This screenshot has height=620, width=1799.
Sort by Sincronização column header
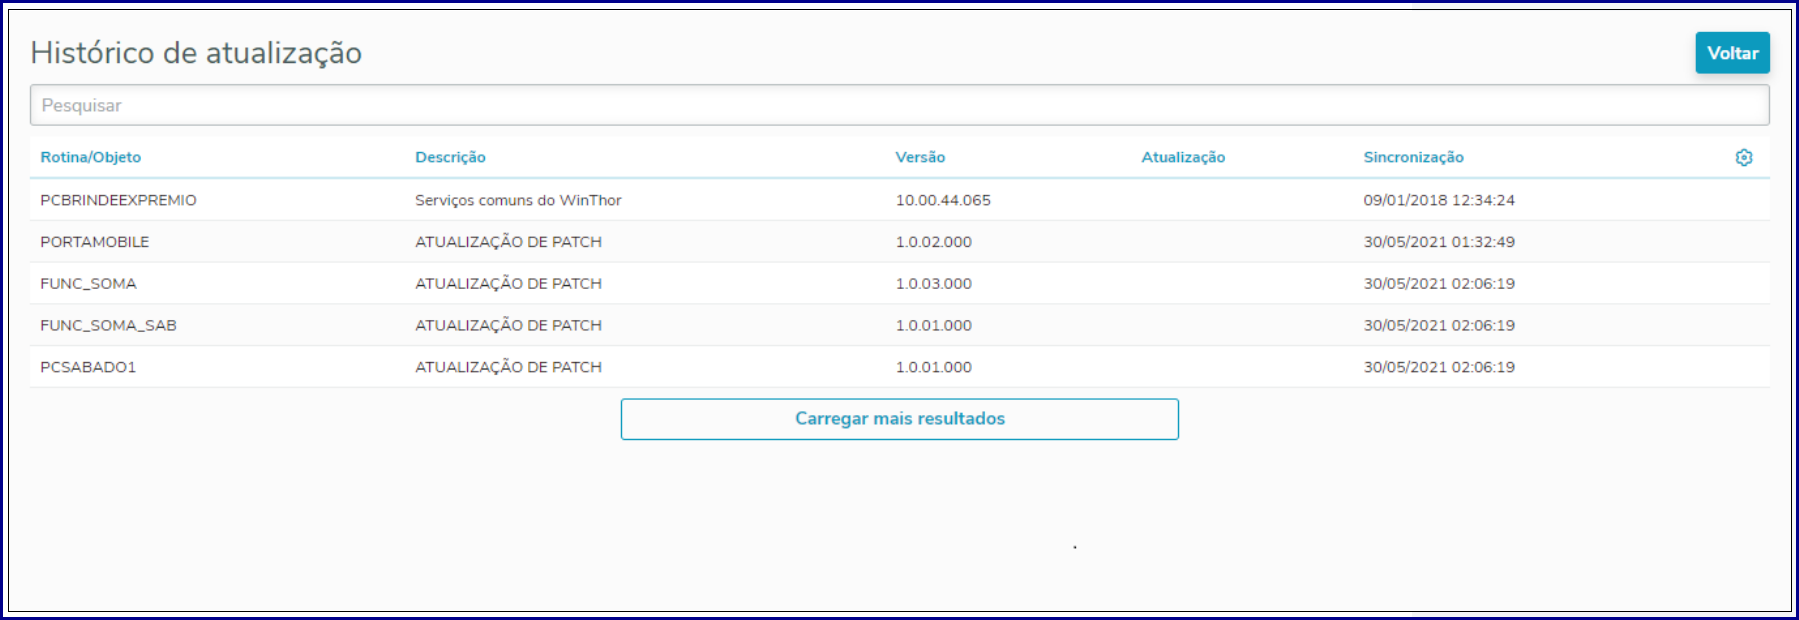(x=1413, y=157)
